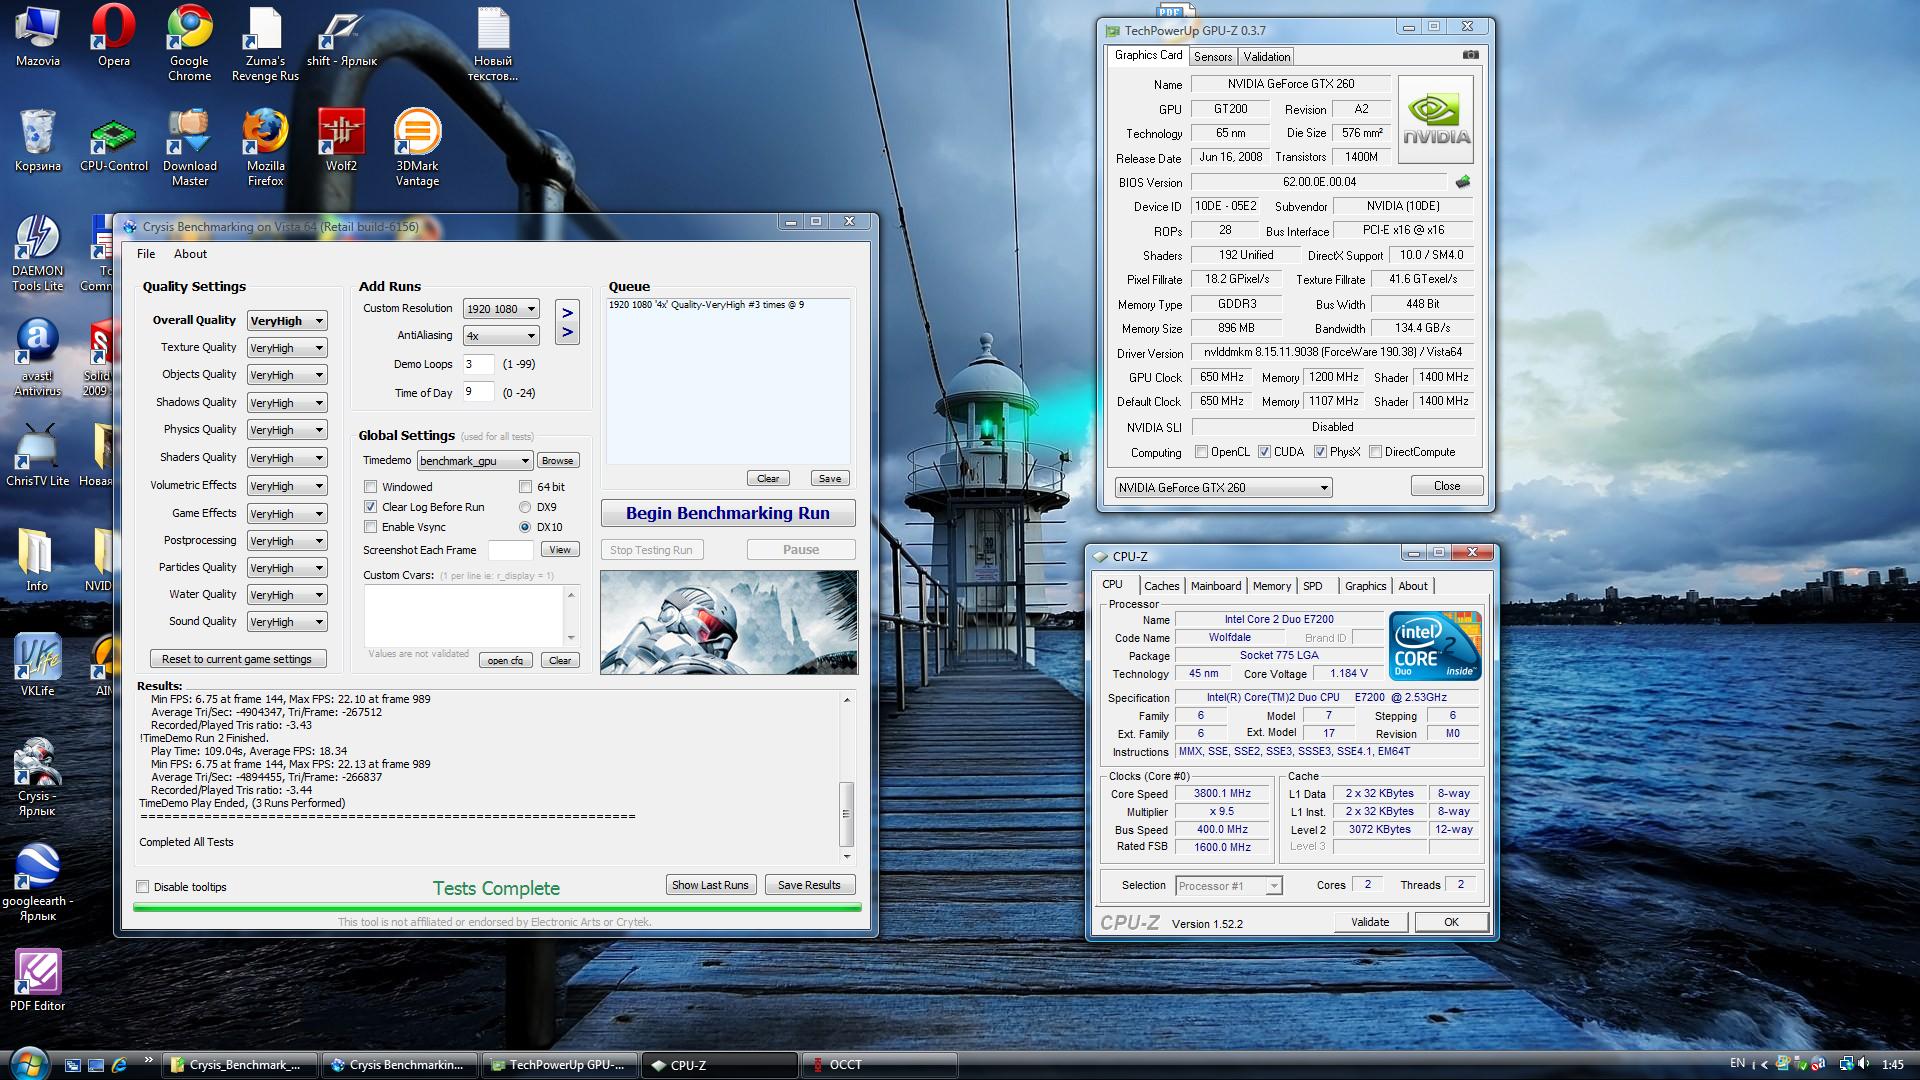
Task: Click the Browse button for Timedemo
Action: (x=557, y=461)
